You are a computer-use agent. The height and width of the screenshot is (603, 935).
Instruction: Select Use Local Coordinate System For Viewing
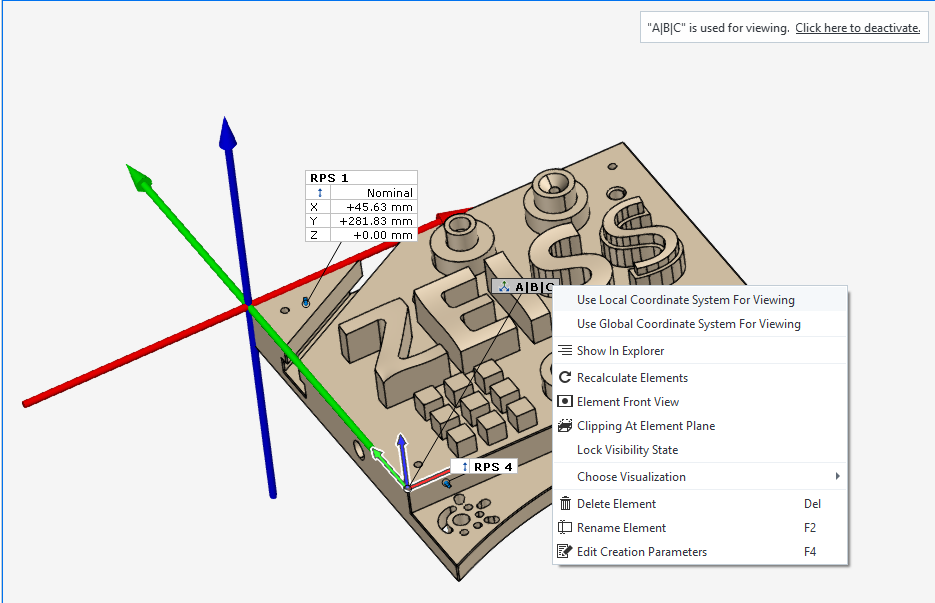coord(685,300)
